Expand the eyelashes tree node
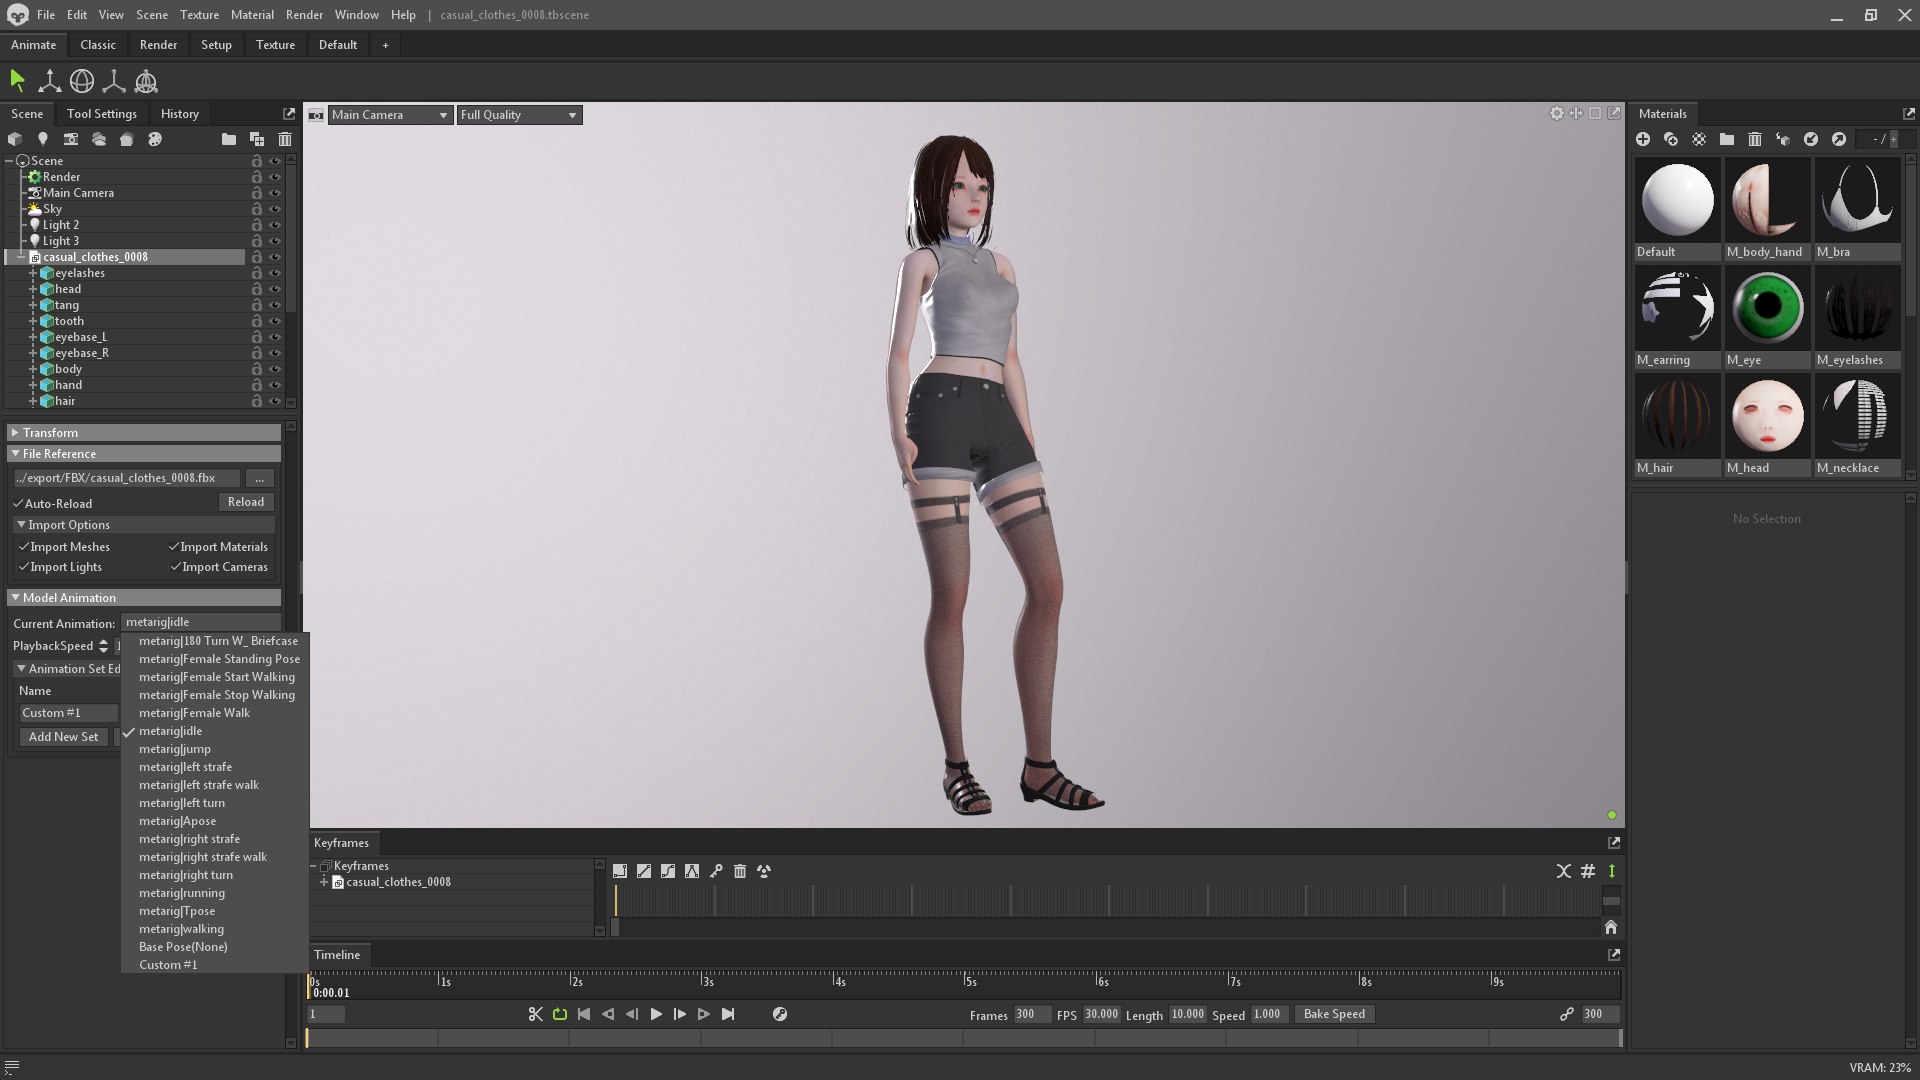Image resolution: width=1920 pixels, height=1080 pixels. click(33, 273)
